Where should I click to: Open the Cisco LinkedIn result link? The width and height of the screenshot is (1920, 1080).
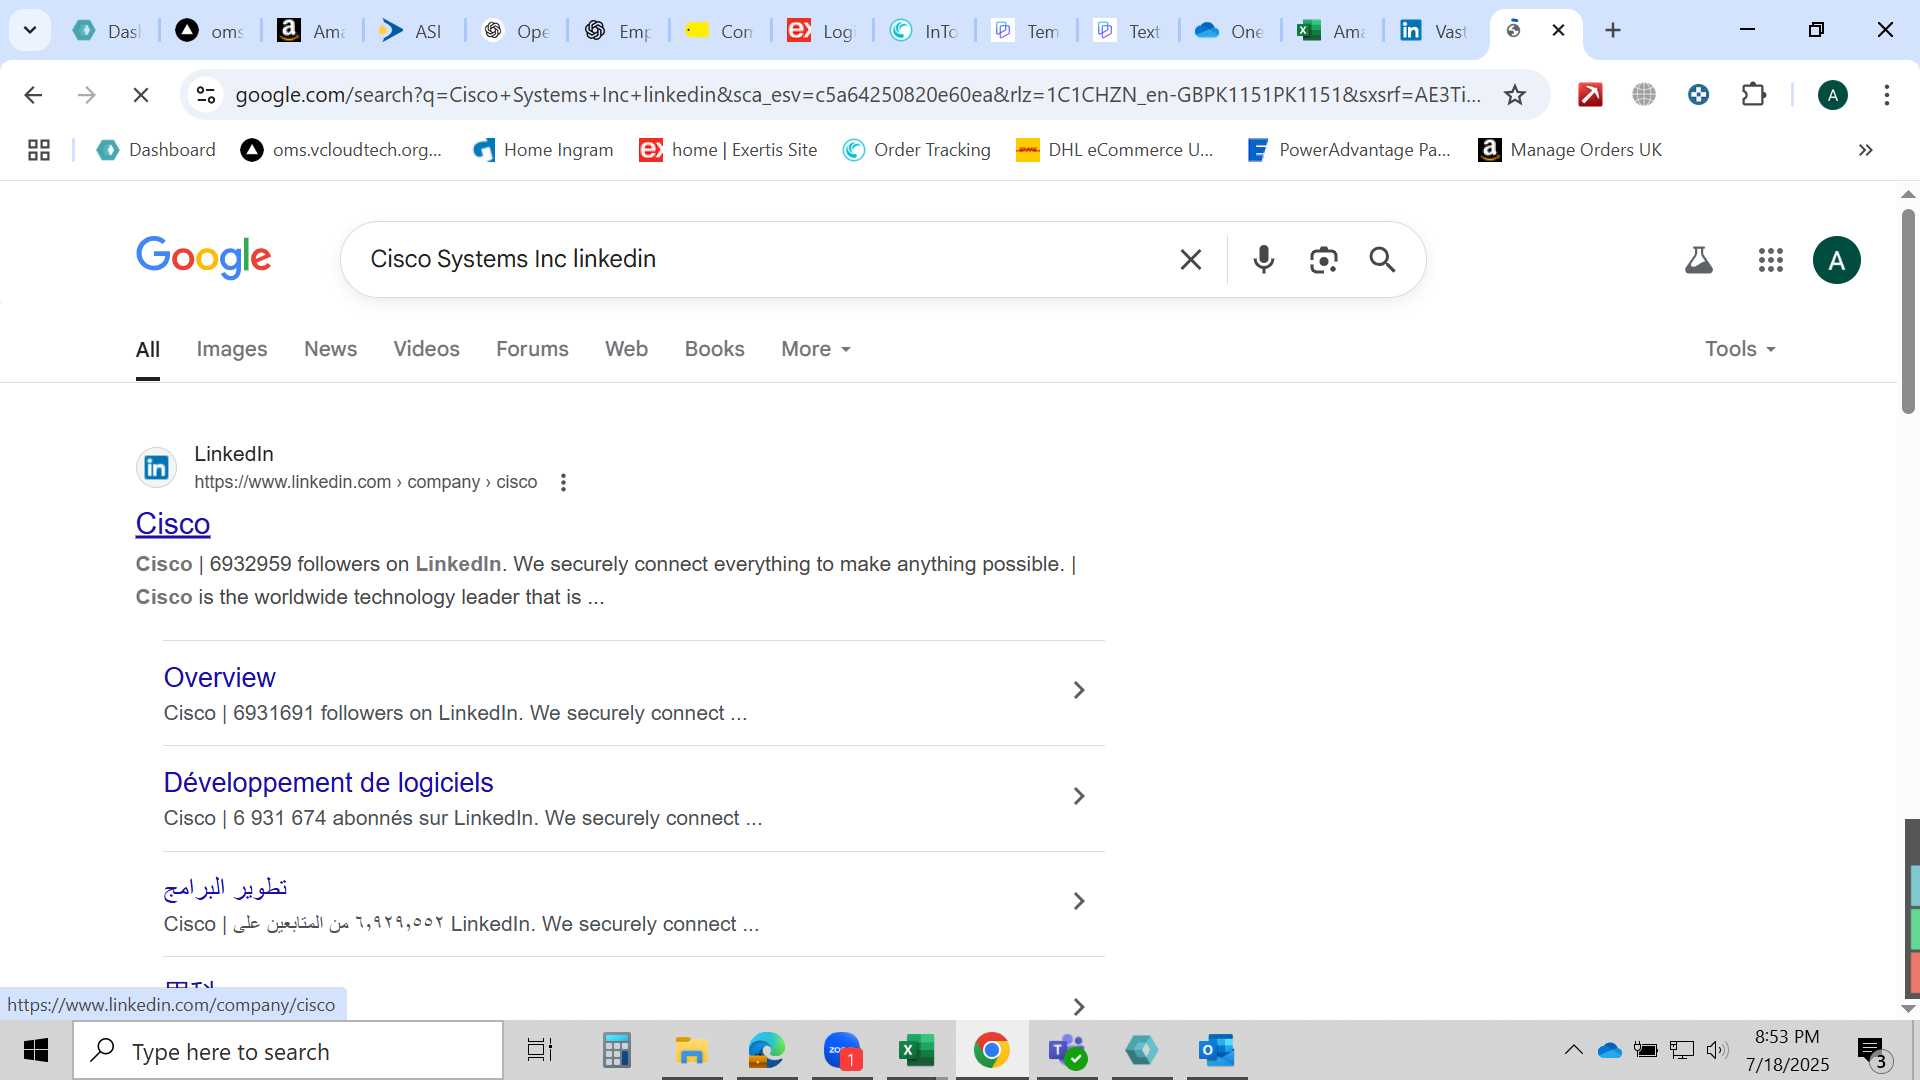(x=173, y=524)
